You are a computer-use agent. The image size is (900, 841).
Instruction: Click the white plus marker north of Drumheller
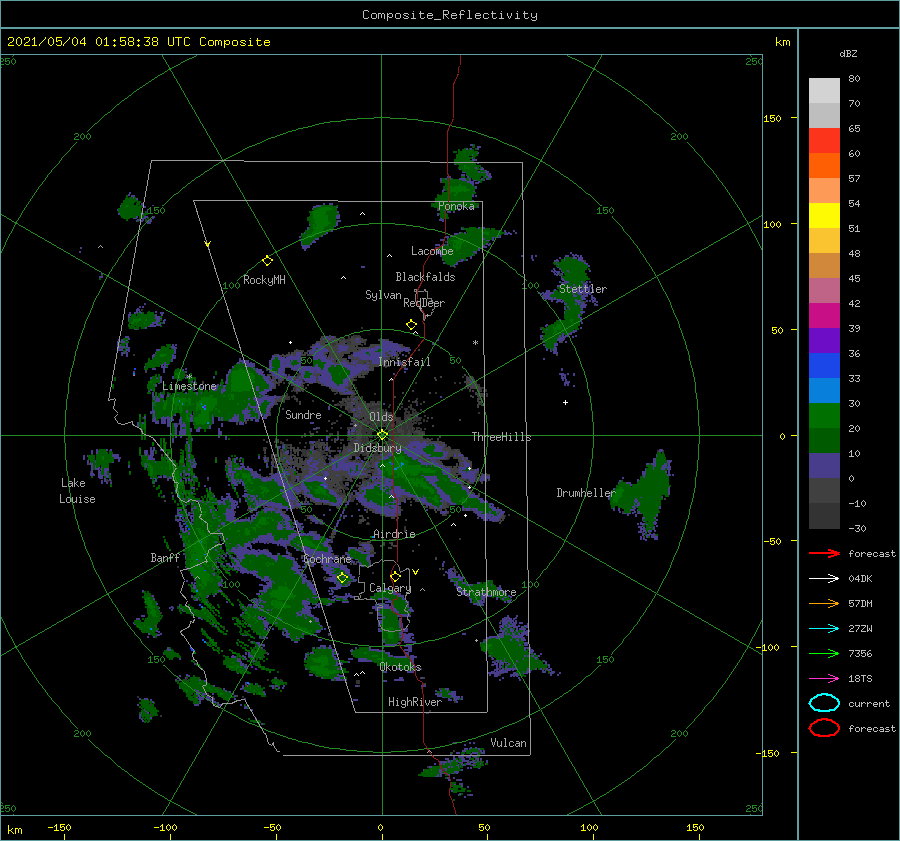[x=565, y=402]
